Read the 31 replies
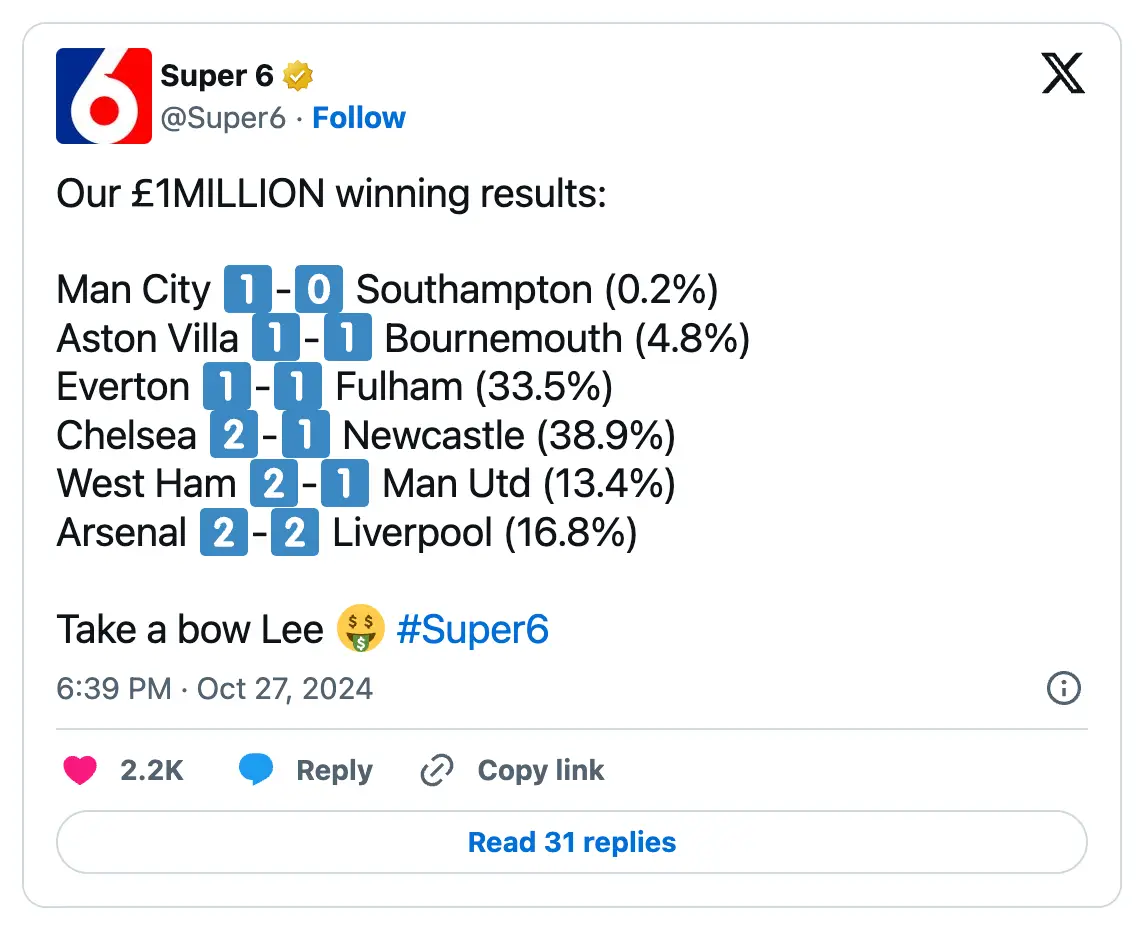 [571, 842]
